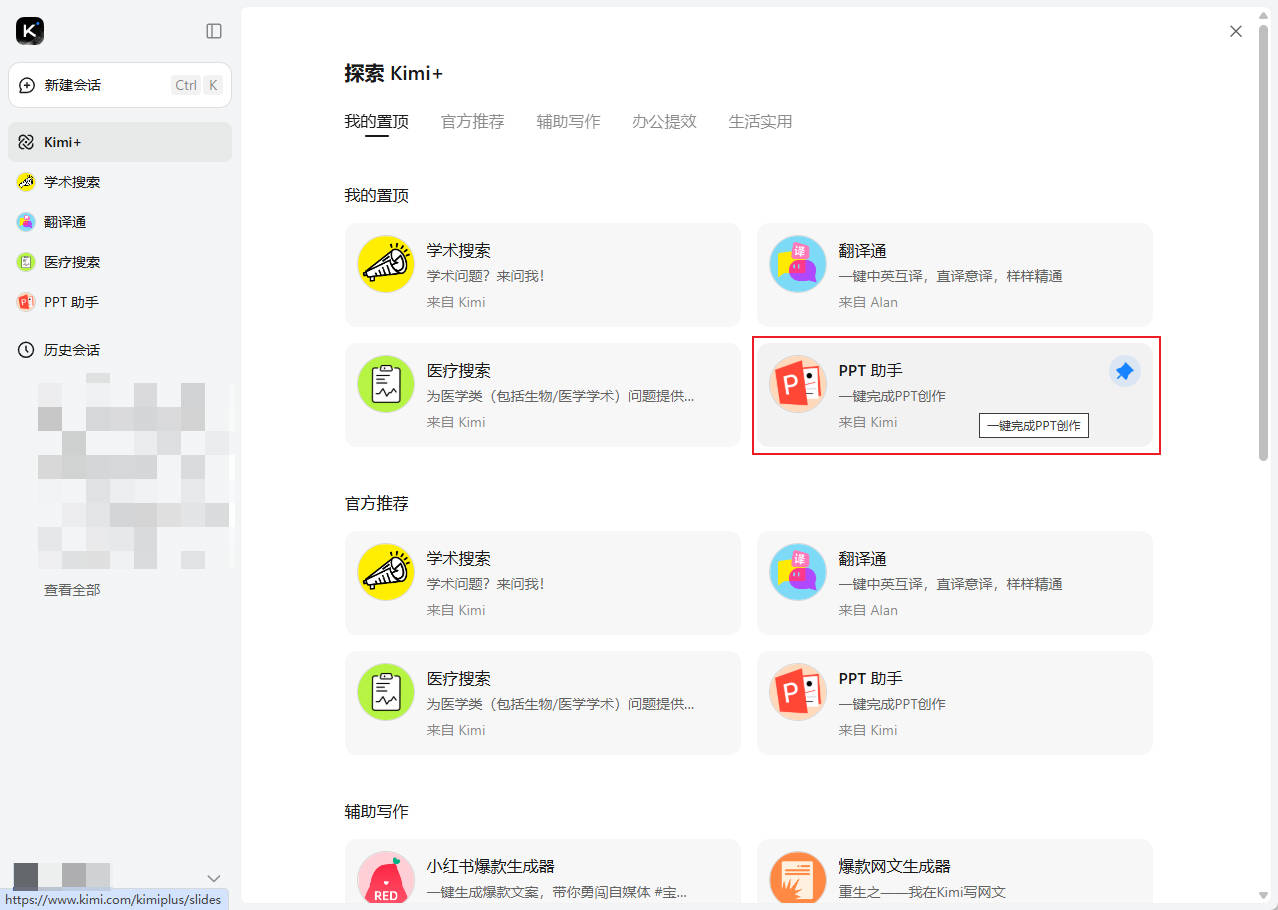Open the 小红书爆款生成器 title
This screenshot has width=1278, height=910.
pos(491,867)
